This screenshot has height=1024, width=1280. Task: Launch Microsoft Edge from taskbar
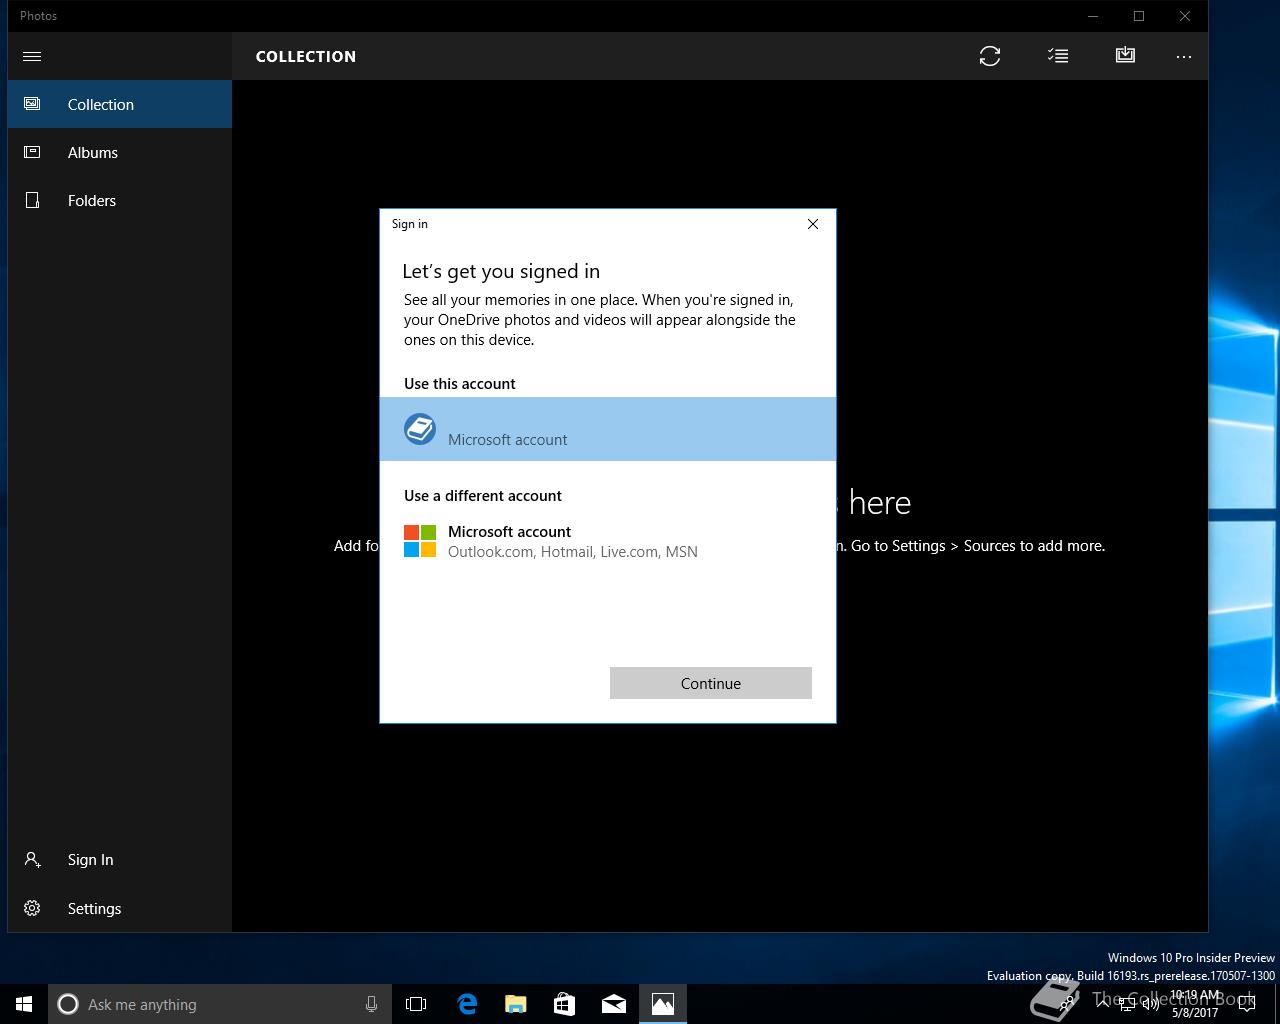point(467,1004)
